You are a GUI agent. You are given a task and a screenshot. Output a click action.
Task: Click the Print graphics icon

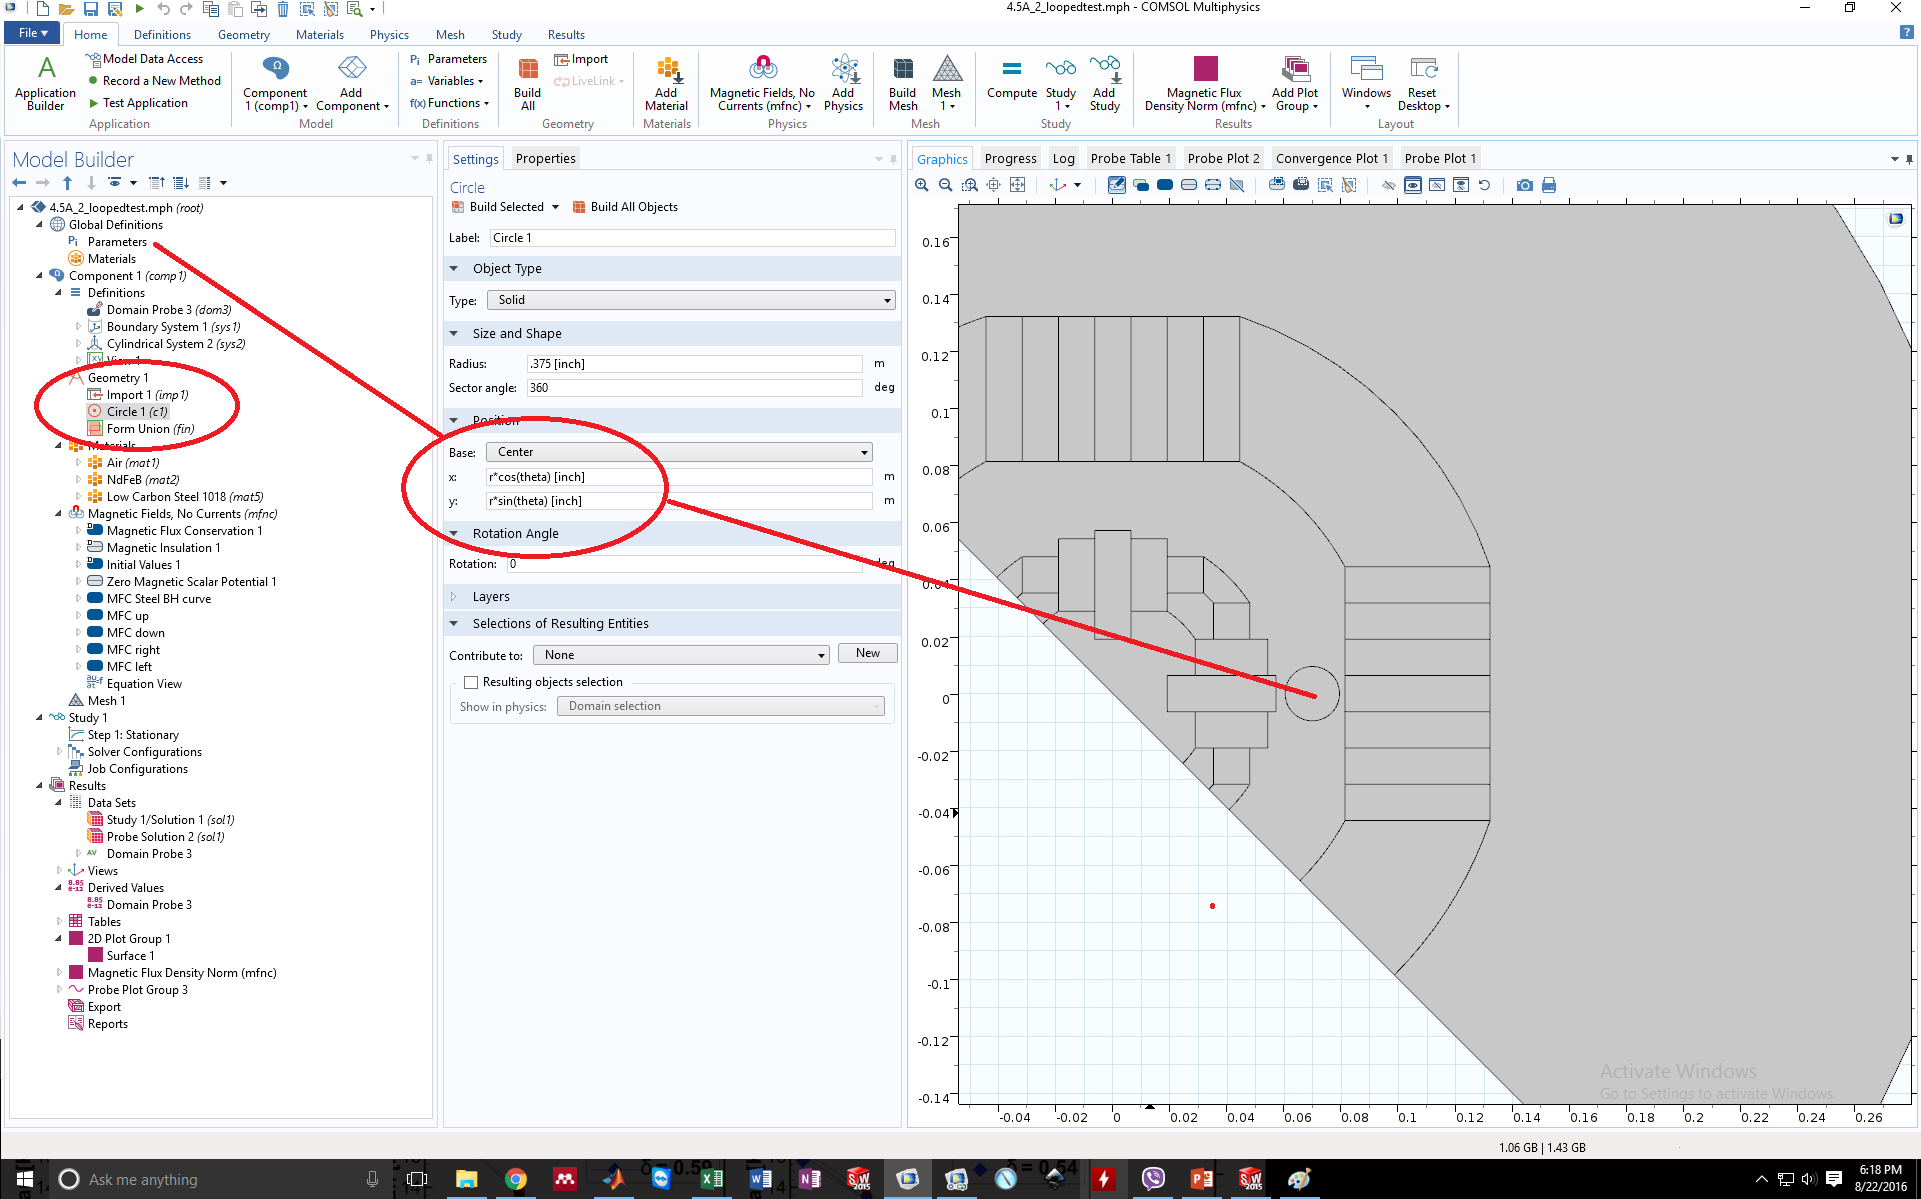pos(1549,185)
